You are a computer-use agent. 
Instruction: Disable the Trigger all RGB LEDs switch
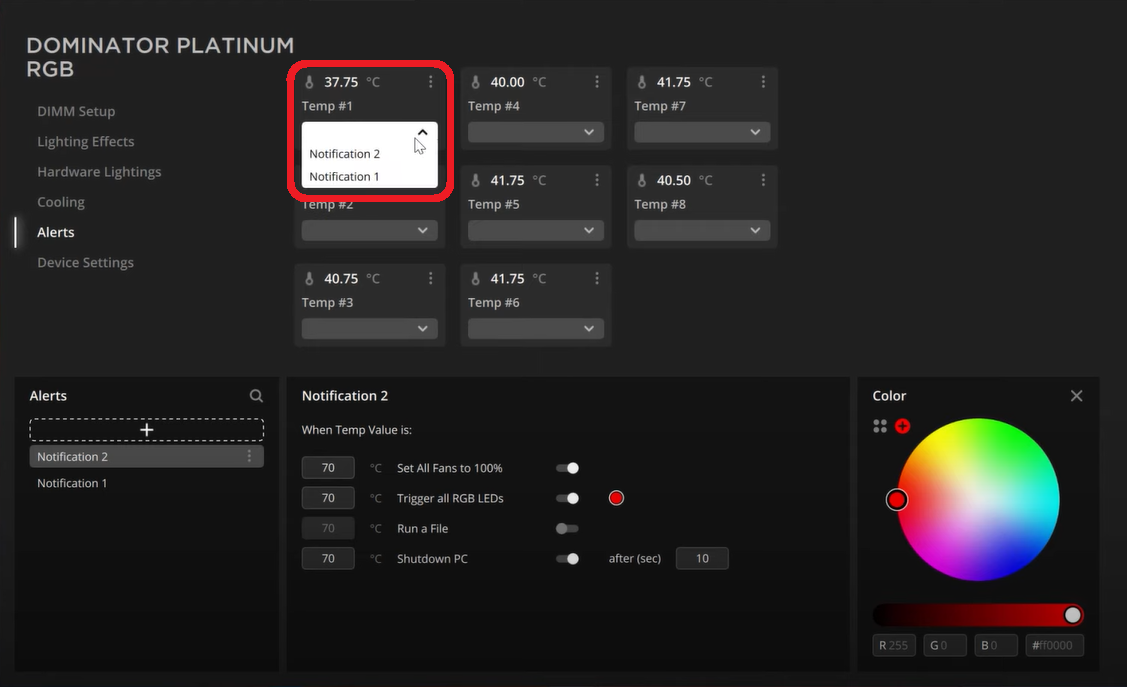(567, 498)
